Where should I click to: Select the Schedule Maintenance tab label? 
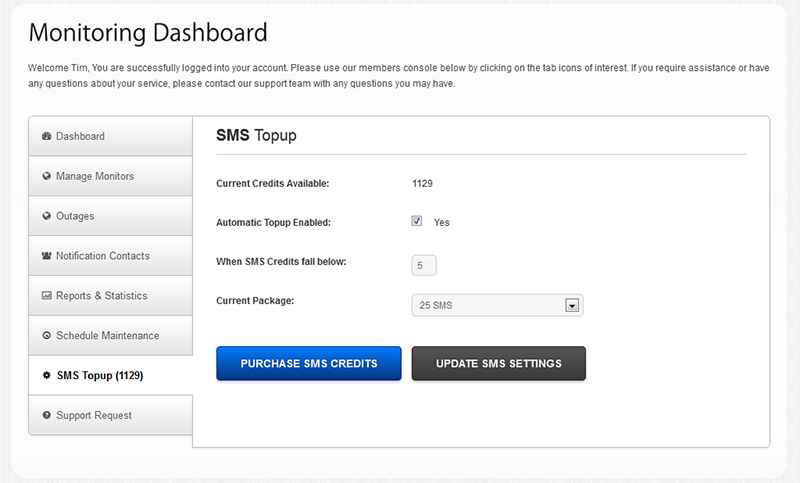click(108, 336)
